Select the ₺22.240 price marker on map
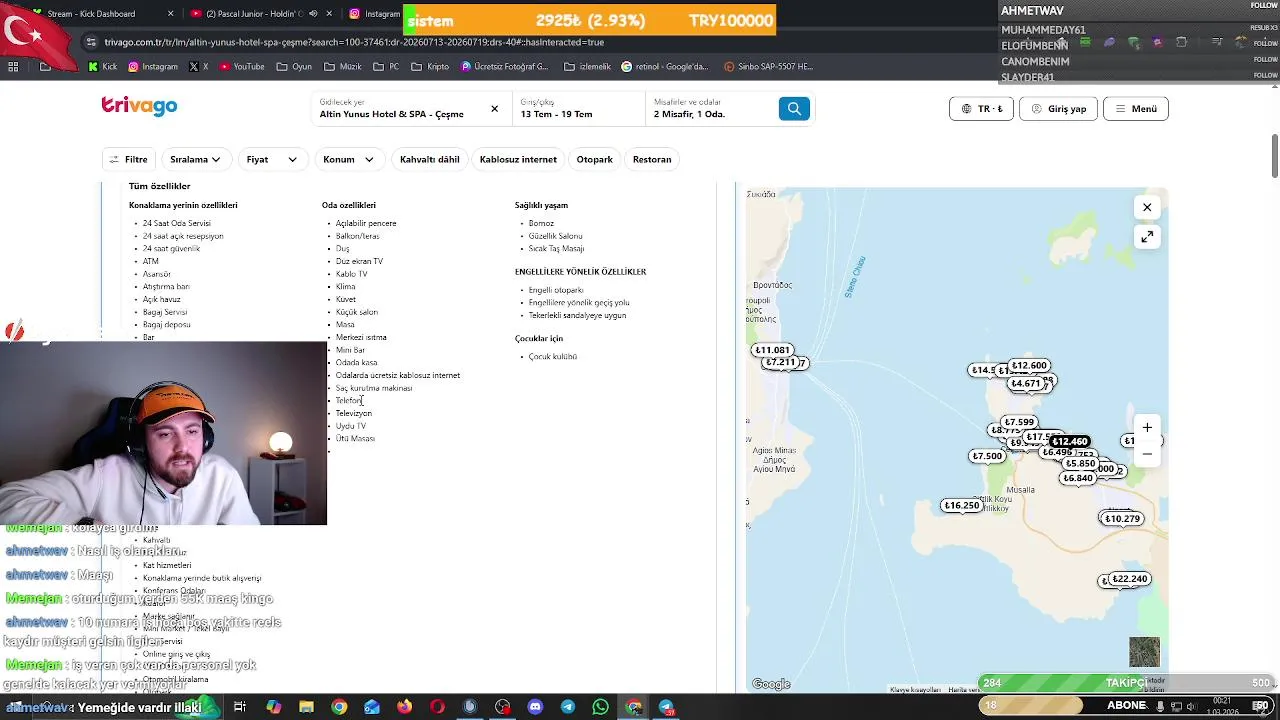 coord(1129,579)
